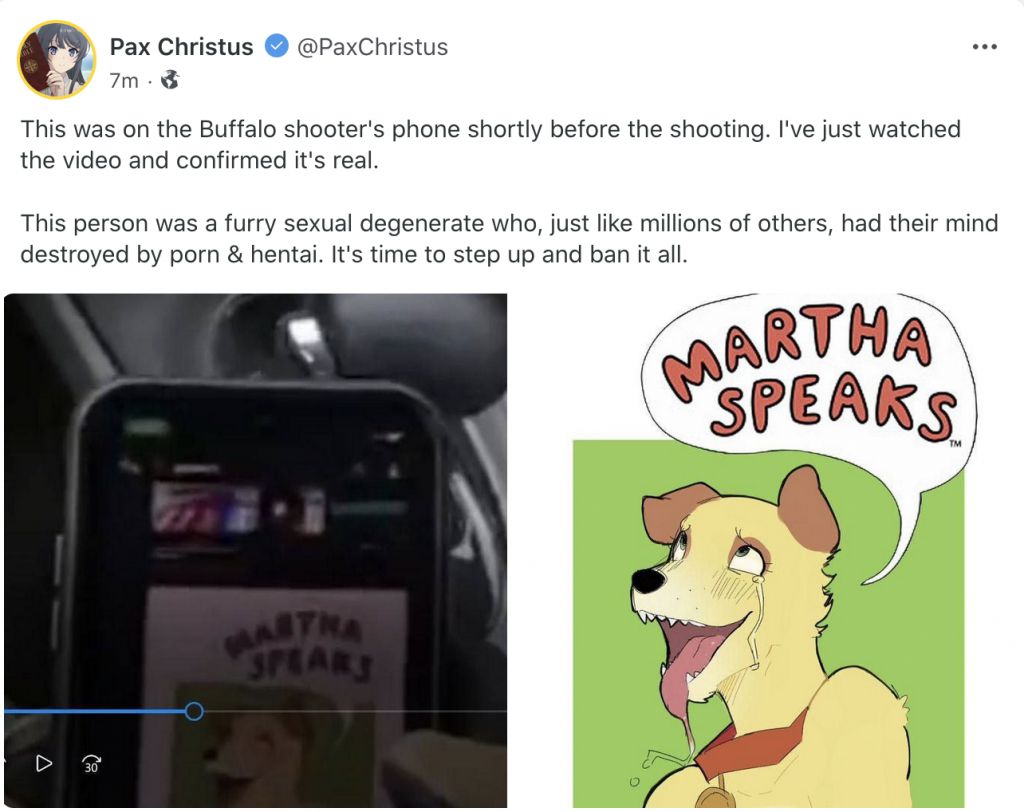Click the video progress slider handle
1024x812 pixels.
pos(193,711)
